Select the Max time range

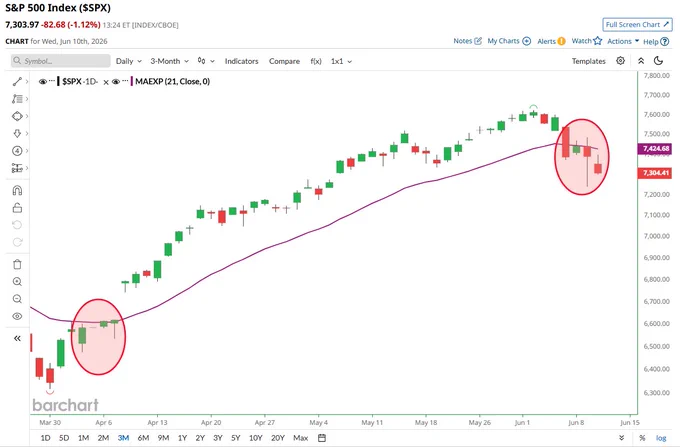(x=301, y=438)
